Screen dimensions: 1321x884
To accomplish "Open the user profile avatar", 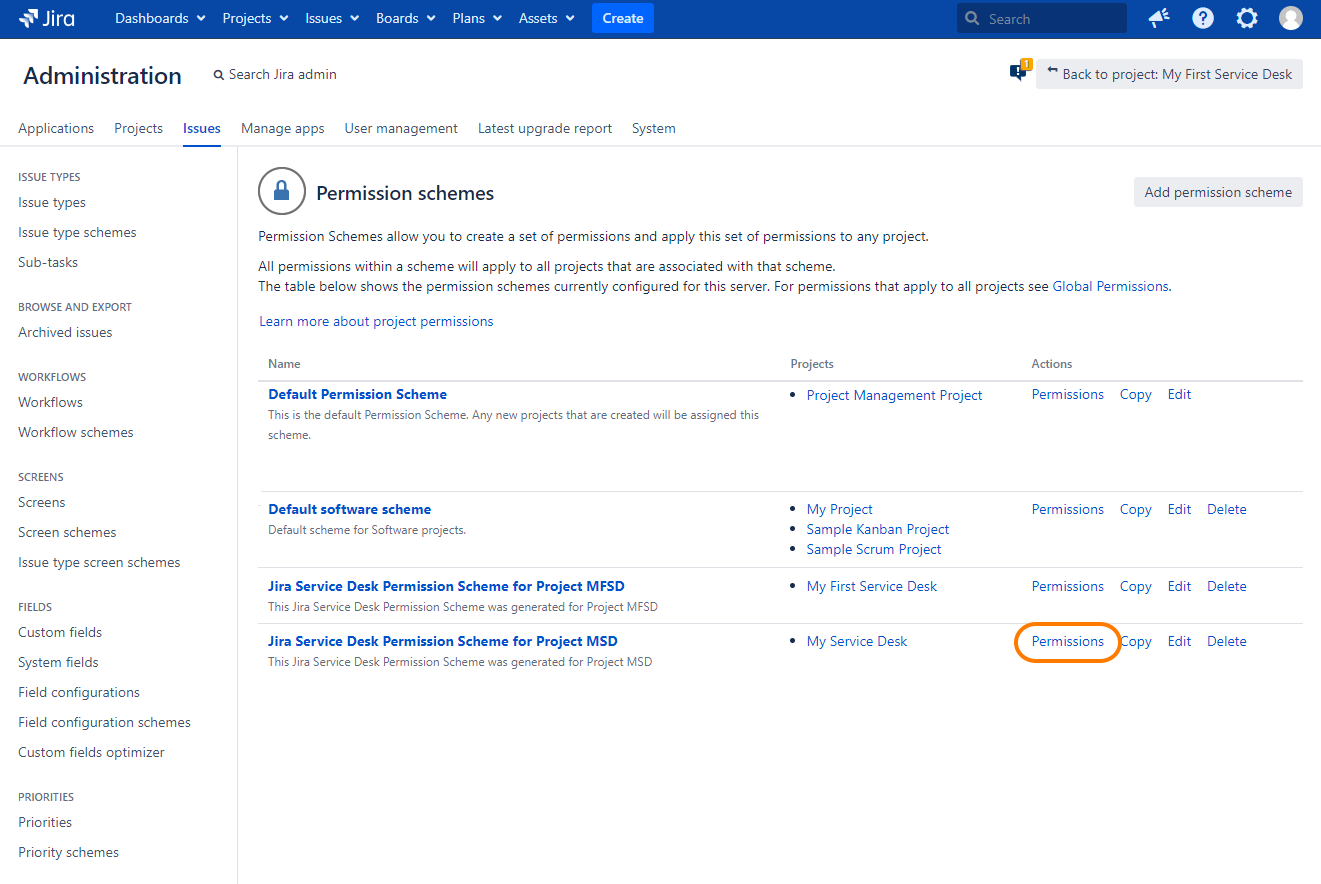I will point(1291,18).
